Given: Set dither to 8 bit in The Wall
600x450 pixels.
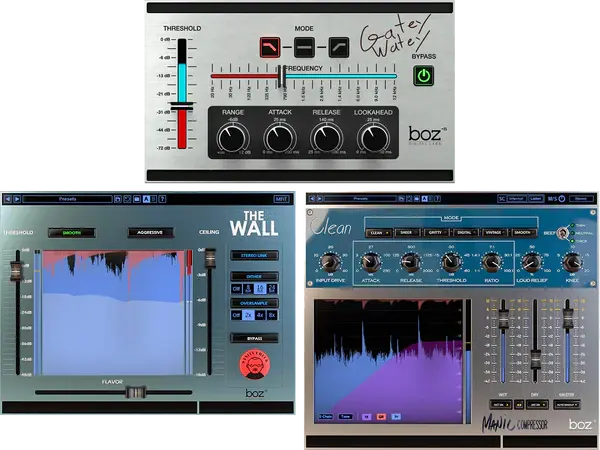Looking at the screenshot, I should (x=248, y=289).
